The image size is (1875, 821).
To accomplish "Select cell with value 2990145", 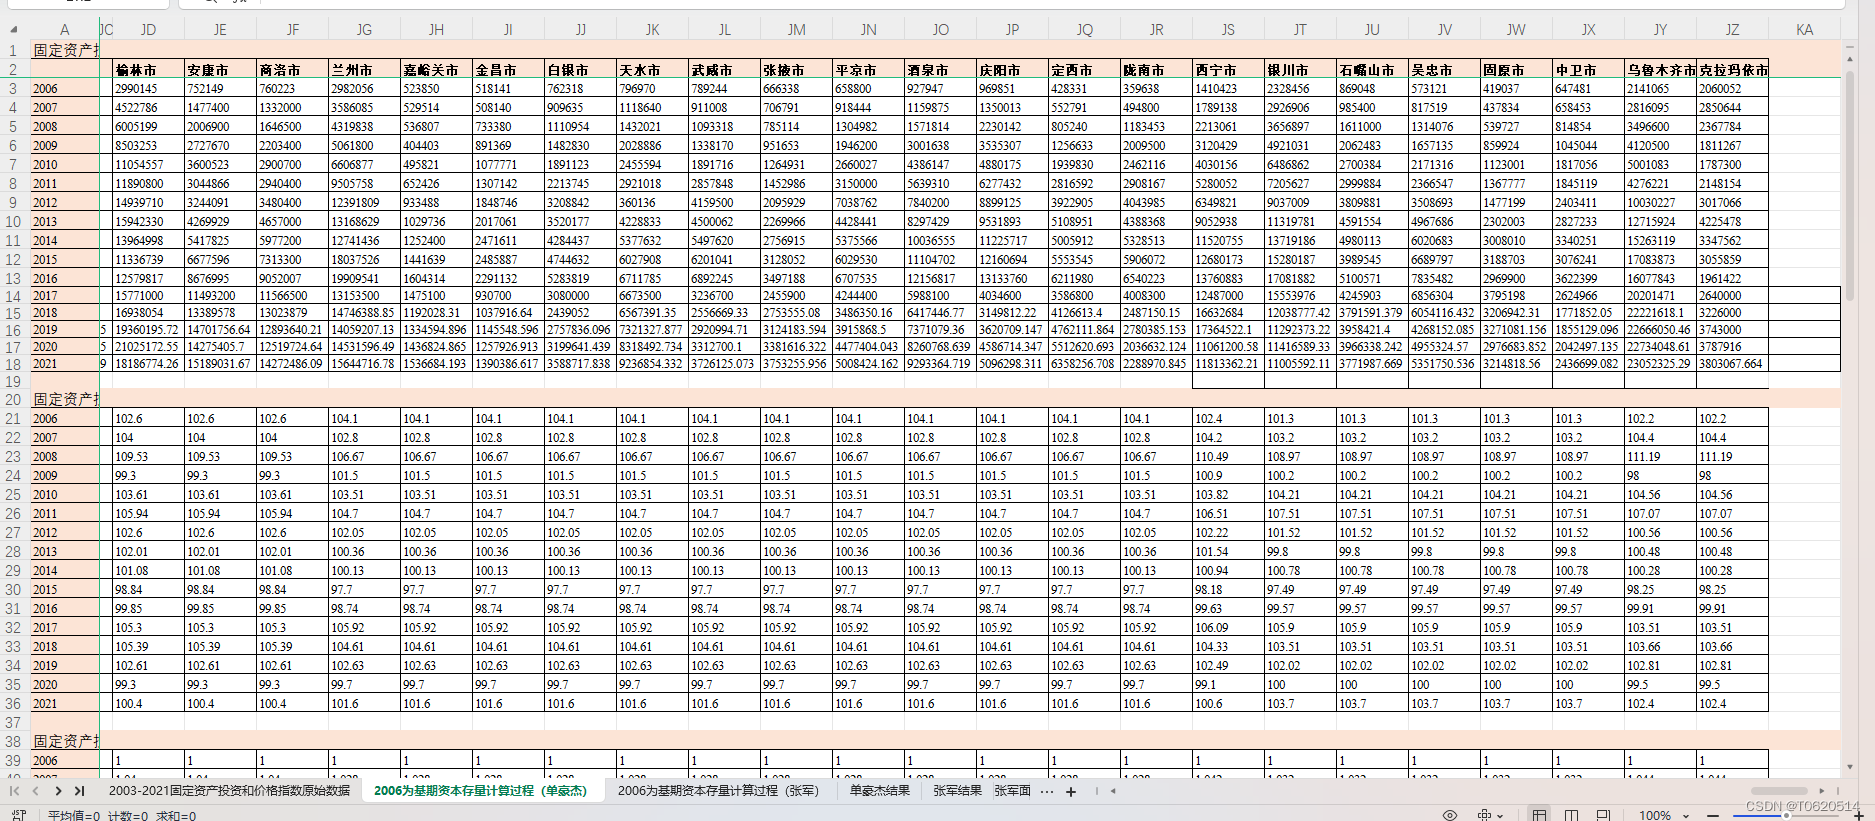I will pos(148,88).
